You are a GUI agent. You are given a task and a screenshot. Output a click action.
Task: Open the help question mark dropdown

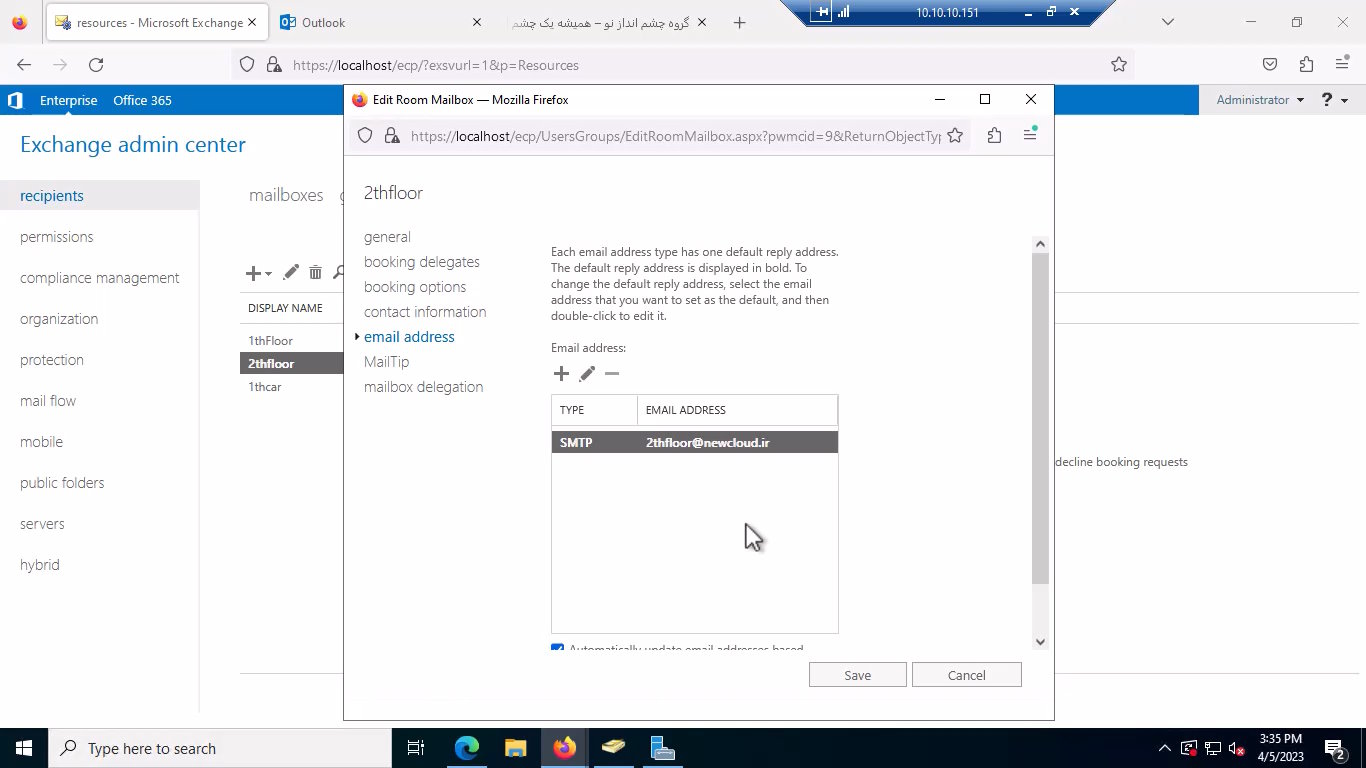pyautogui.click(x=1335, y=100)
